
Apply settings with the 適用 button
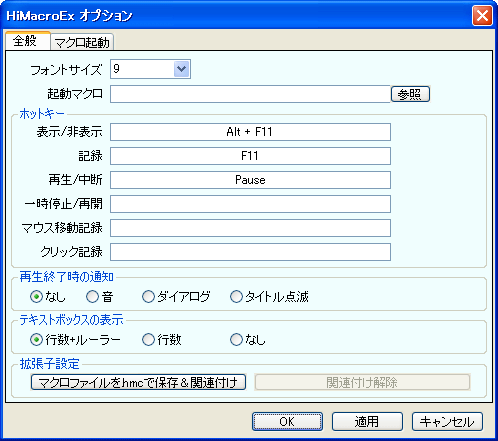pos(367,422)
